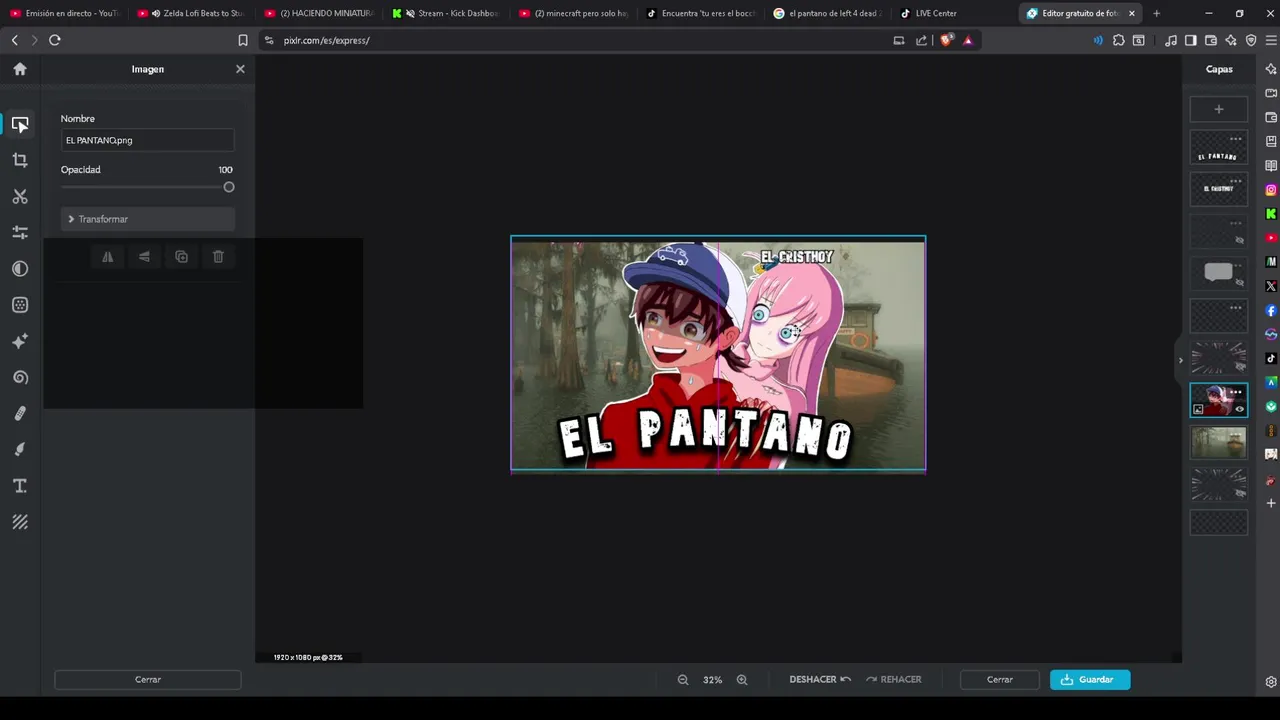Click the 32% zoom level value

[x=712, y=680]
